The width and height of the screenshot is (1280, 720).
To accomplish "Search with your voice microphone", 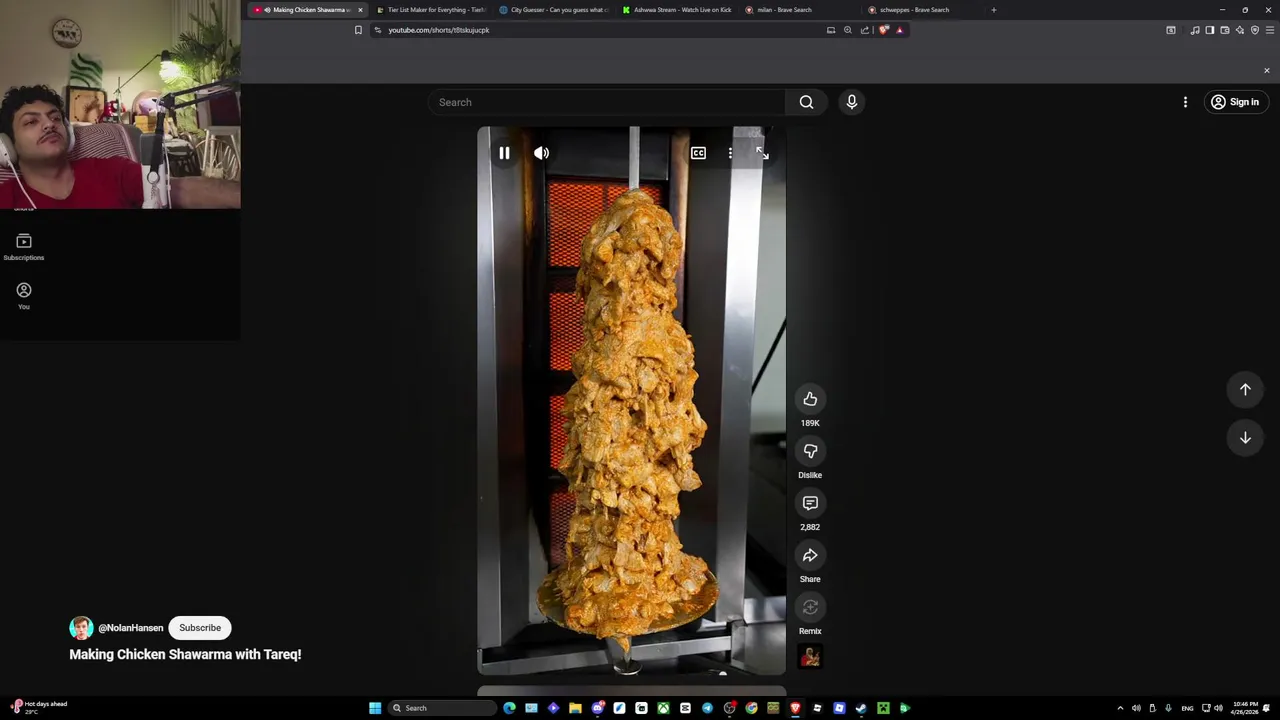I will click(852, 102).
